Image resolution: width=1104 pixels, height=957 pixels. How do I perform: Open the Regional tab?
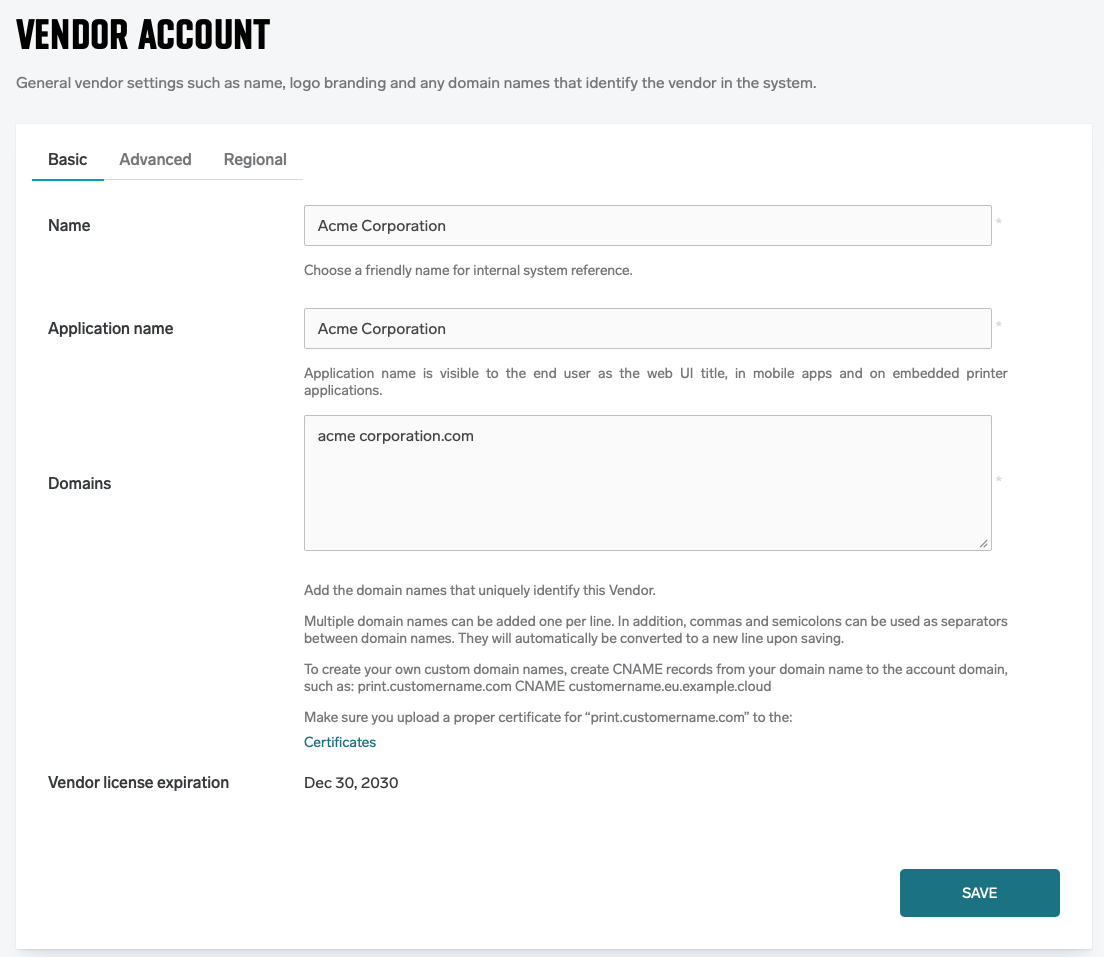255,159
